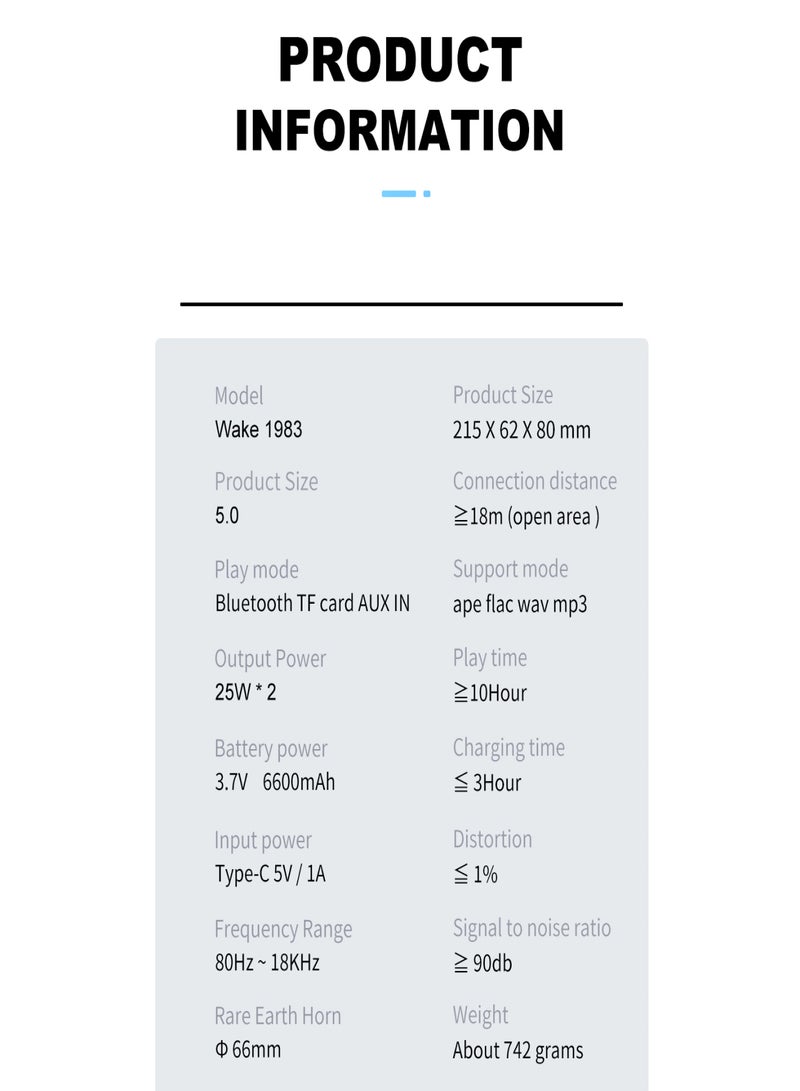Click the PRODUCT INFORMATION heading
The image size is (800, 1091).
click(400, 93)
